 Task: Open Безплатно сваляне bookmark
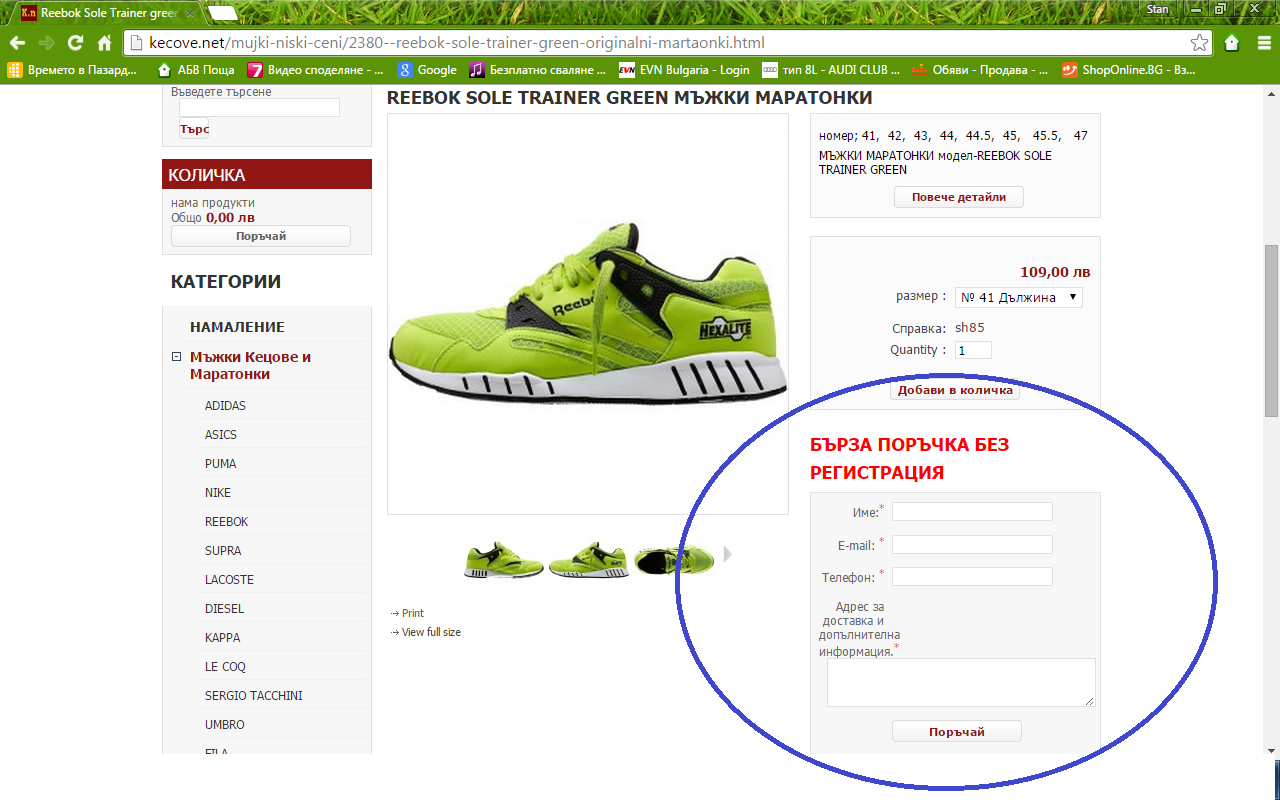tap(538, 70)
